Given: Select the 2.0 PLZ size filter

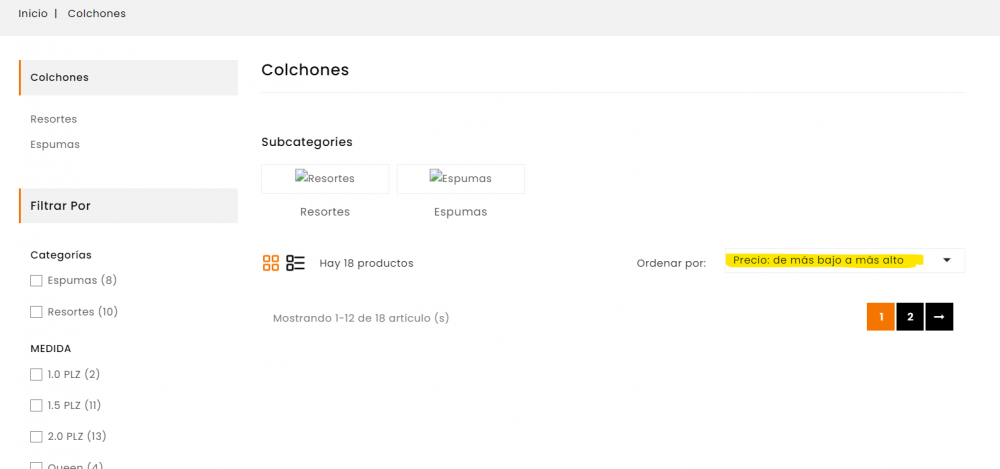Looking at the screenshot, I should [37, 437].
